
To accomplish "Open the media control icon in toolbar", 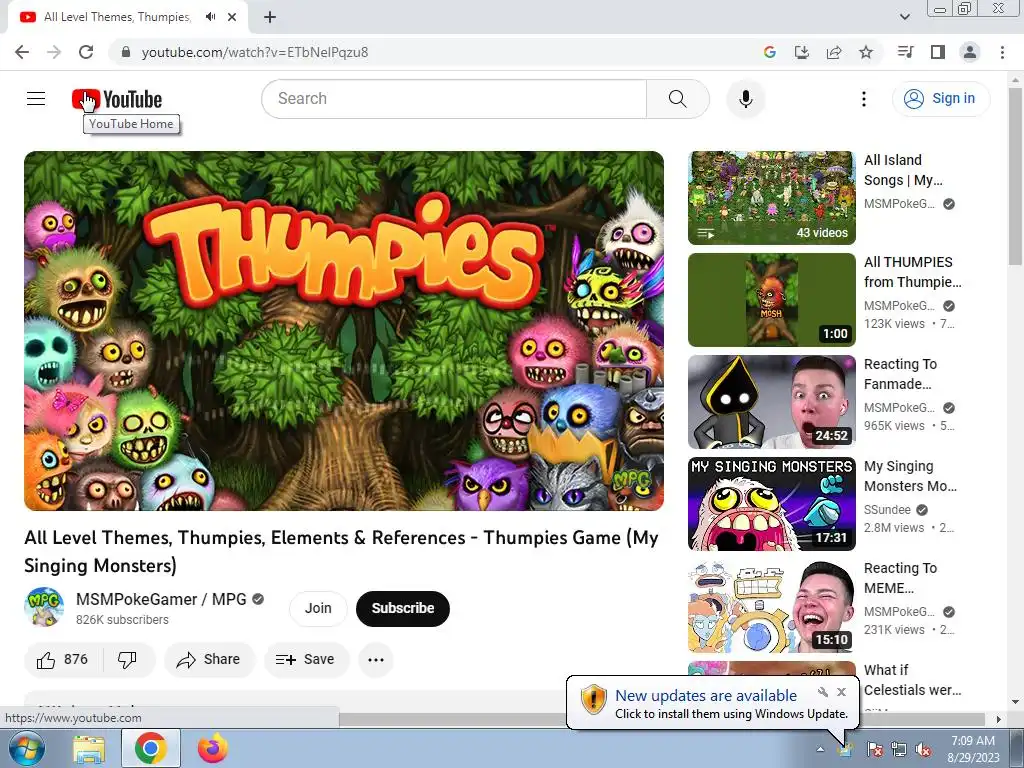I will coord(905,52).
